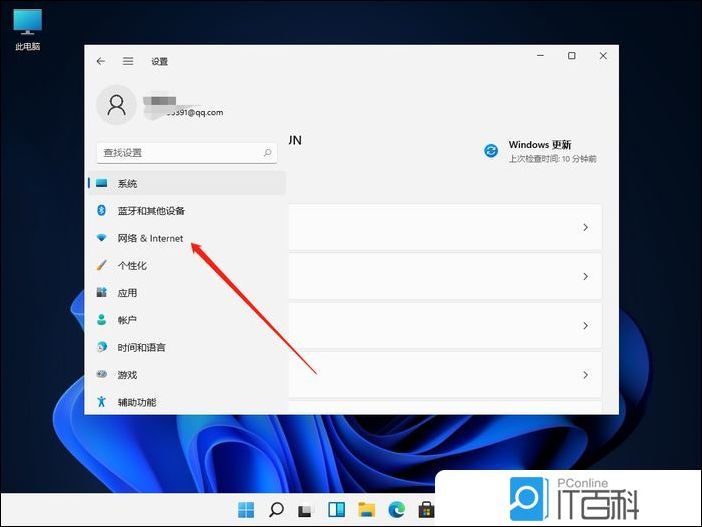This screenshot has width=702, height=527.
Task: Open 网络 & Internet settings
Action: [x=187, y=238]
